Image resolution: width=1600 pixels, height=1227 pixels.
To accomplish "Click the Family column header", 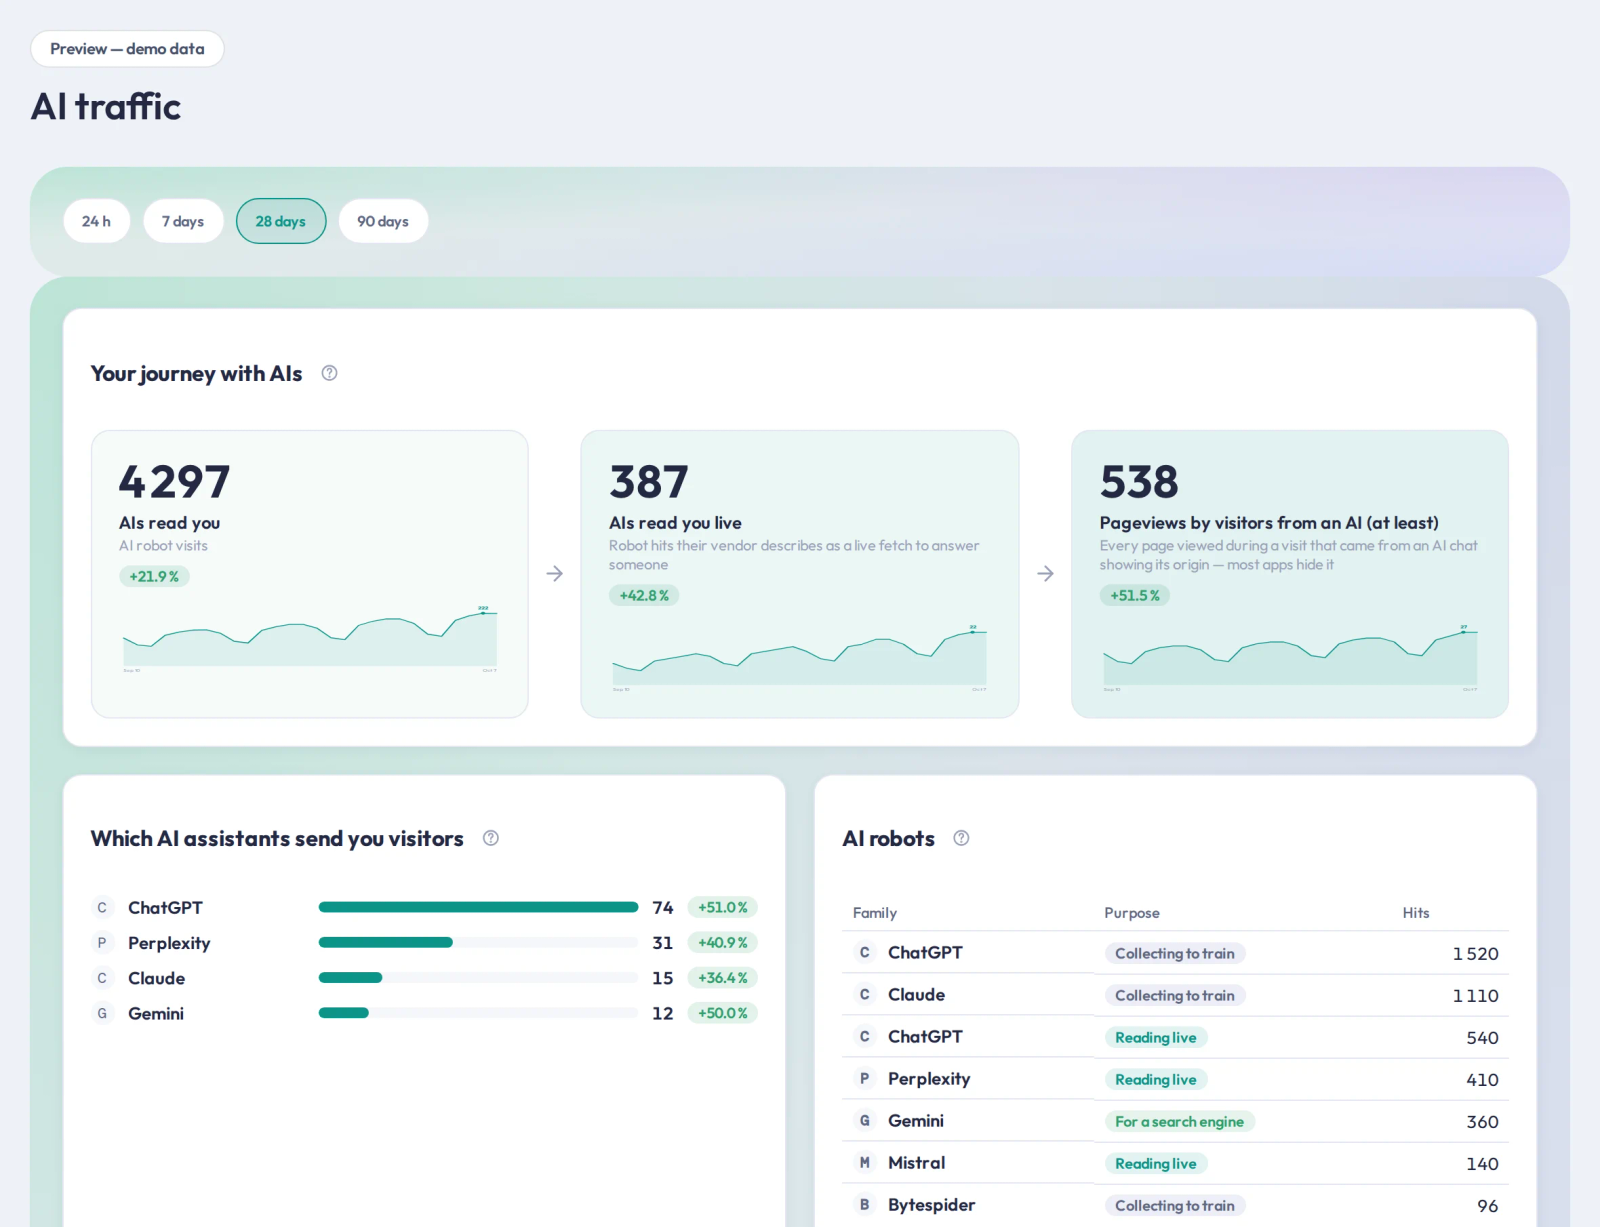I will pyautogui.click(x=875, y=913).
